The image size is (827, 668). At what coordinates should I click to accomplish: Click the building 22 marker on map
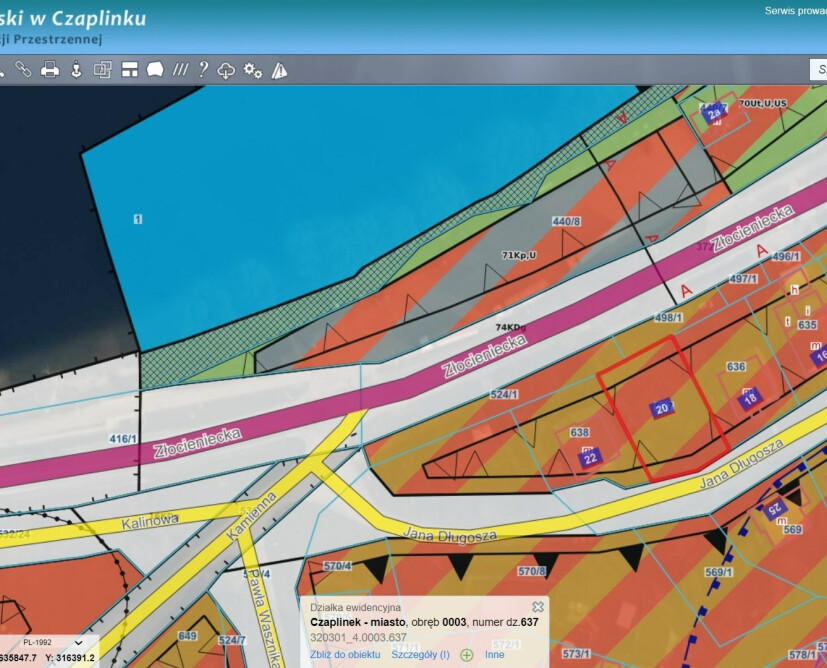(590, 458)
